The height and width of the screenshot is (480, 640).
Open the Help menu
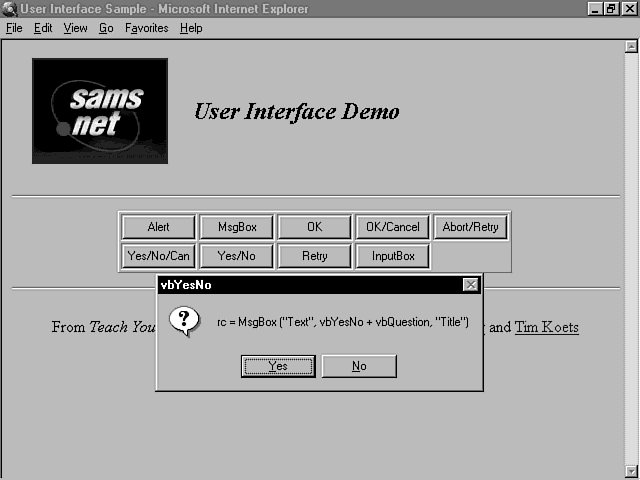191,28
